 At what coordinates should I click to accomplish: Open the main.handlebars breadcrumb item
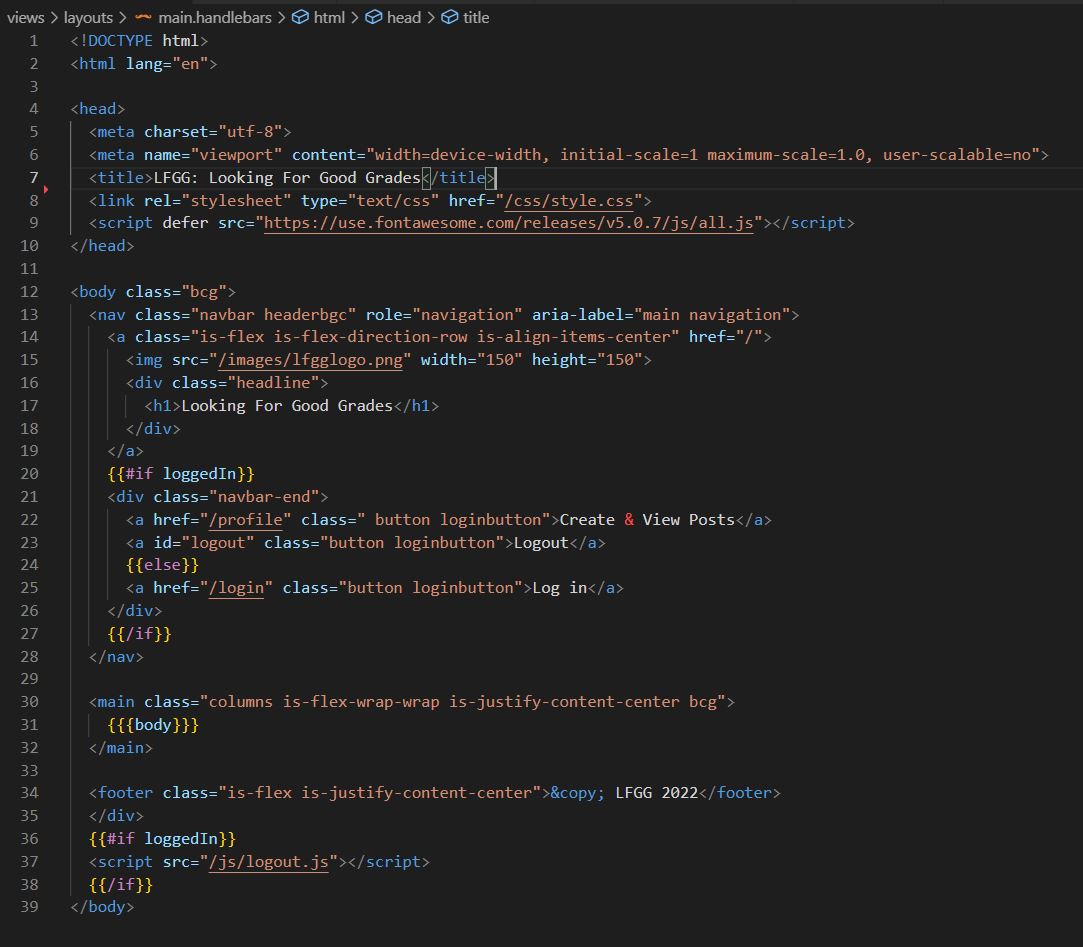pyautogui.click(x=215, y=17)
